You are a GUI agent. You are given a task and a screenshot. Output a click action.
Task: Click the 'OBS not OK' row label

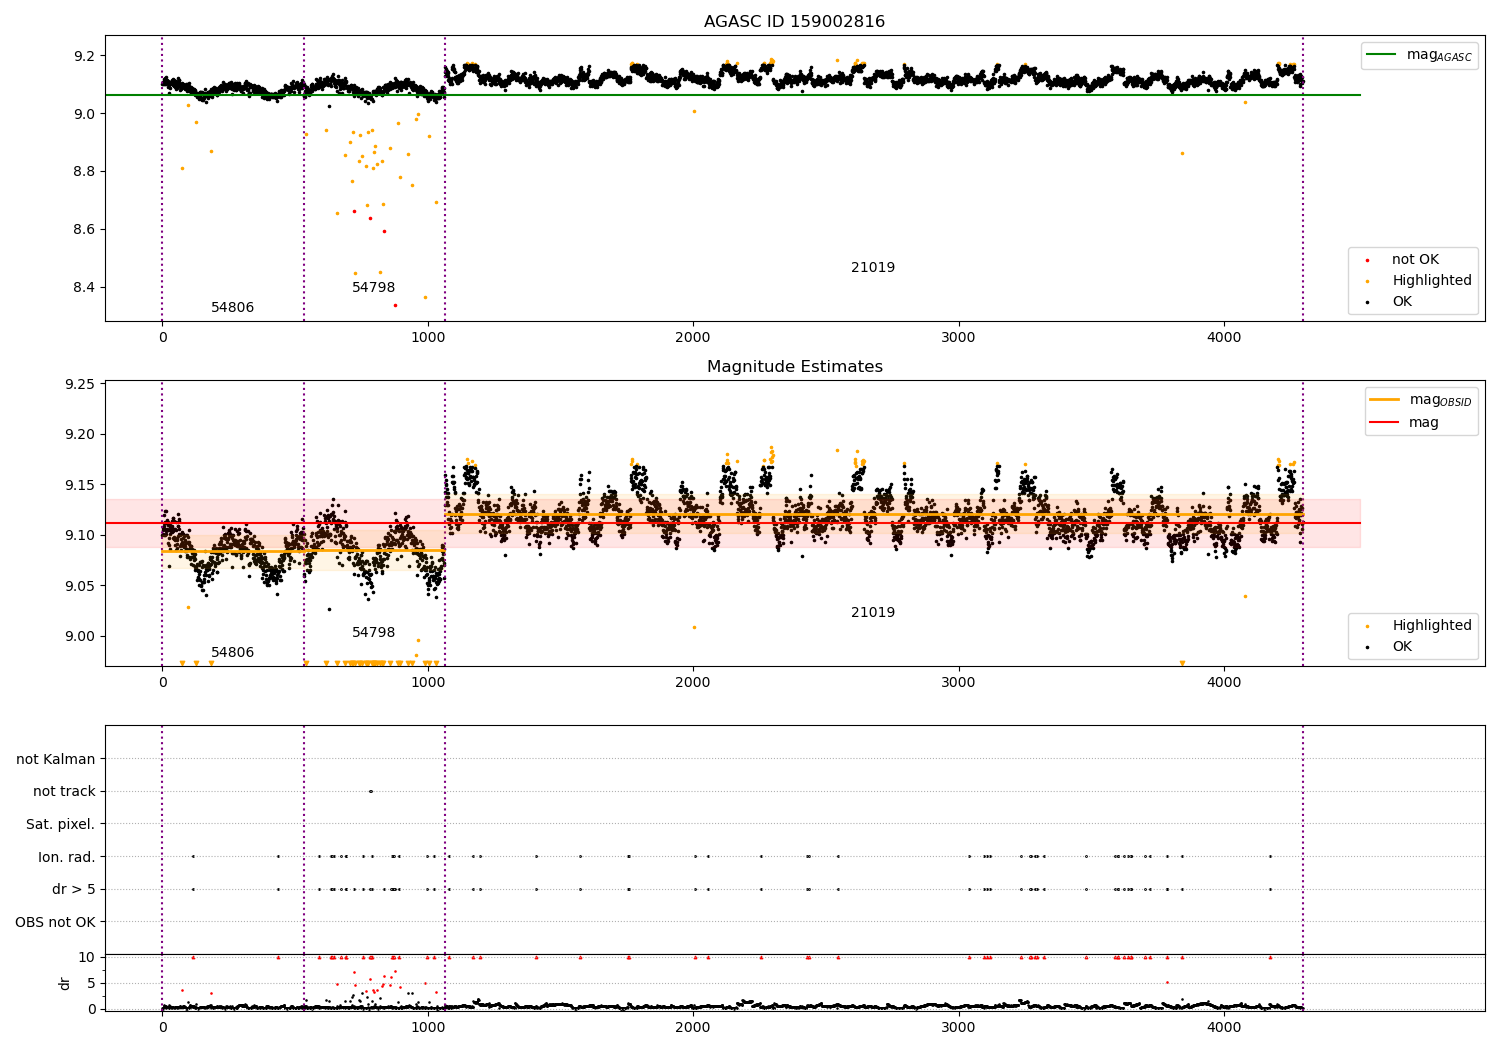click(x=56, y=923)
